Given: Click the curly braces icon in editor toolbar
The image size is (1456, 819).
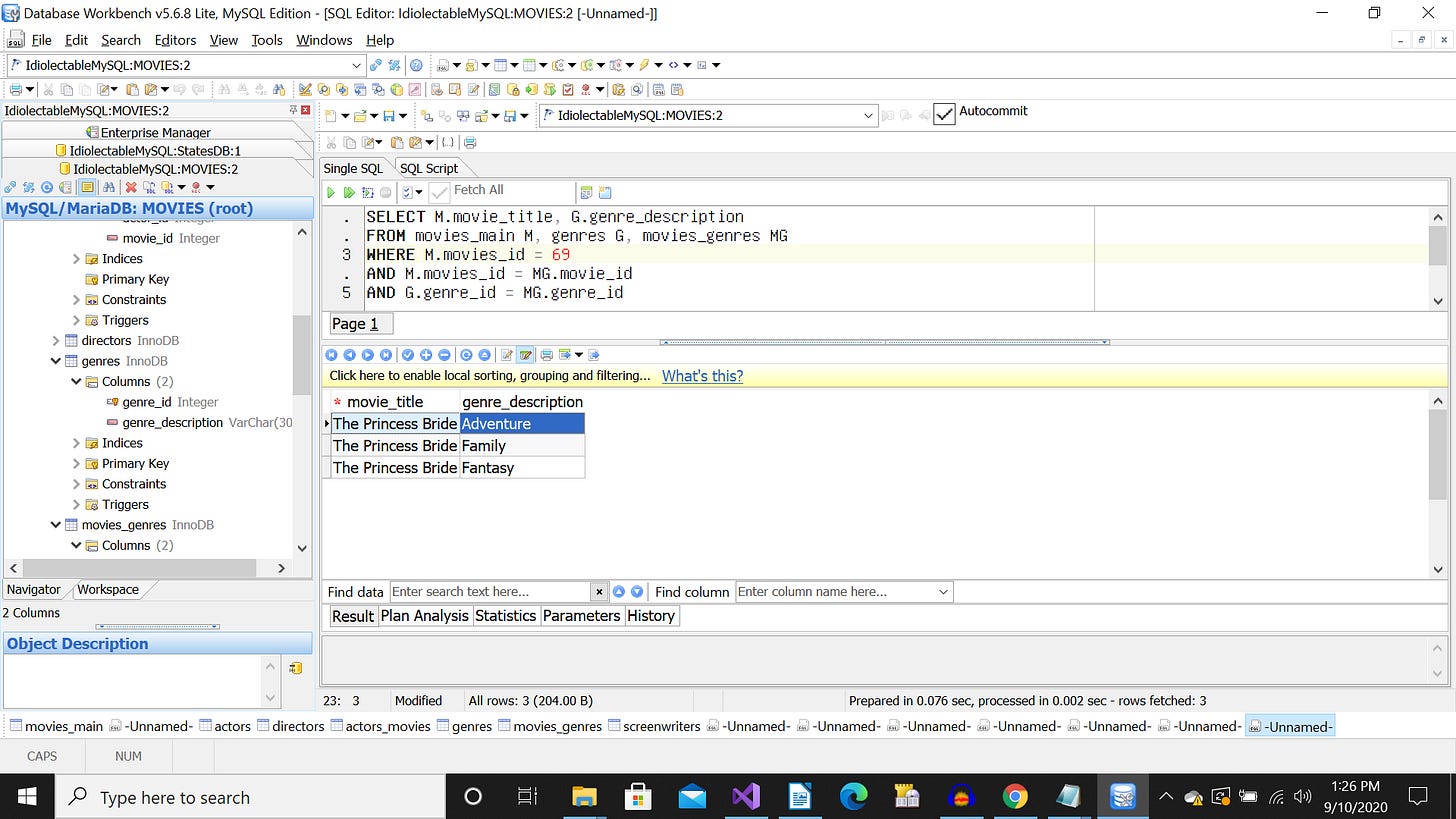Looking at the screenshot, I should click(447, 143).
